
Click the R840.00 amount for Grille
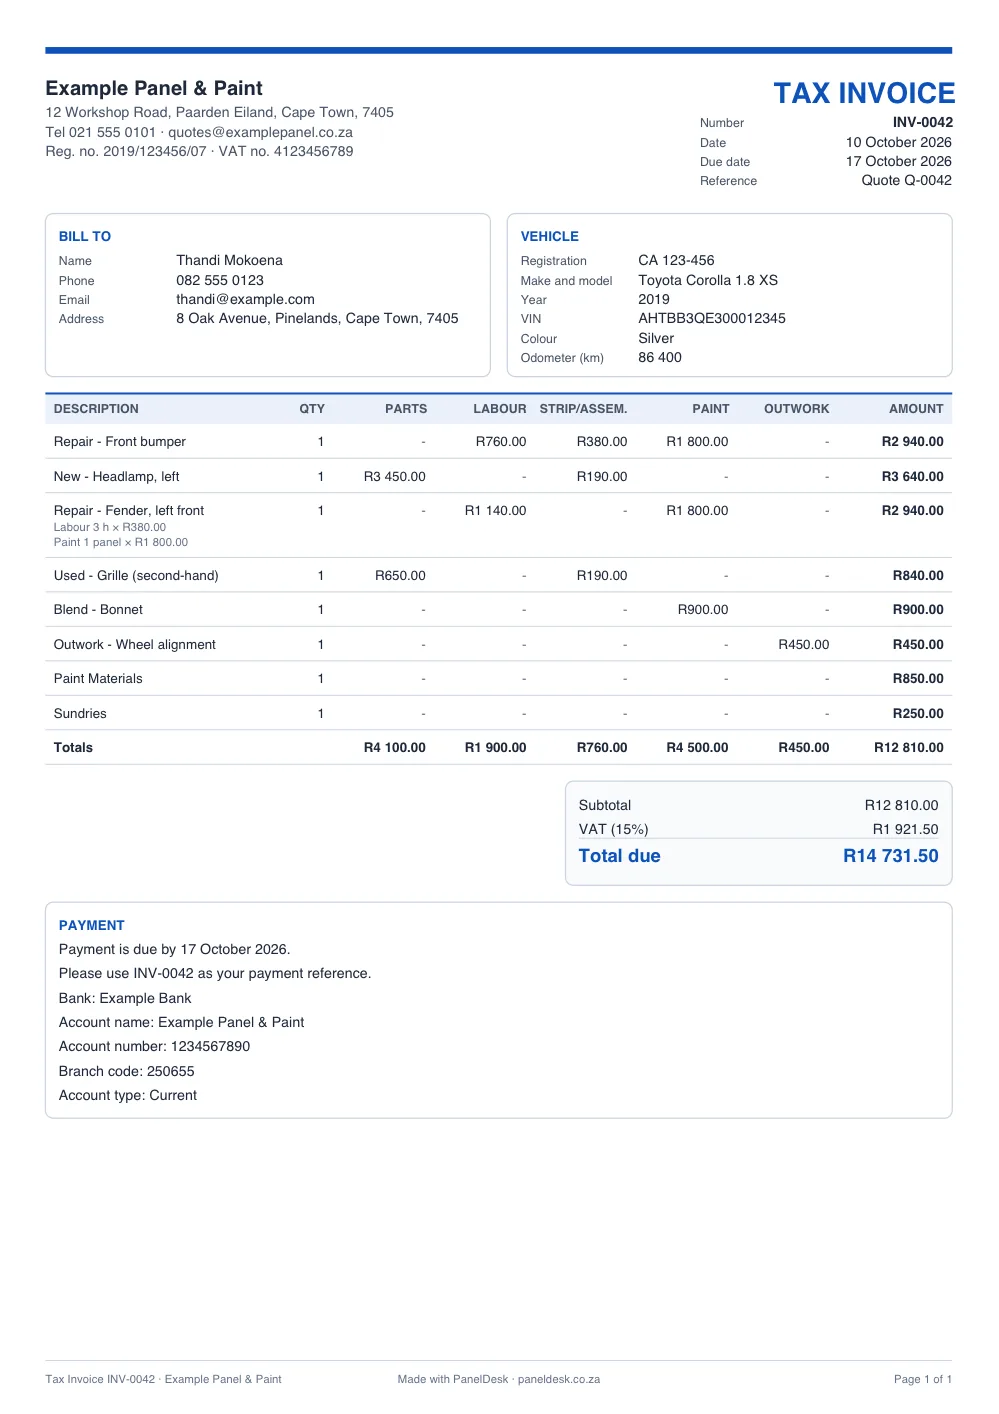918,575
